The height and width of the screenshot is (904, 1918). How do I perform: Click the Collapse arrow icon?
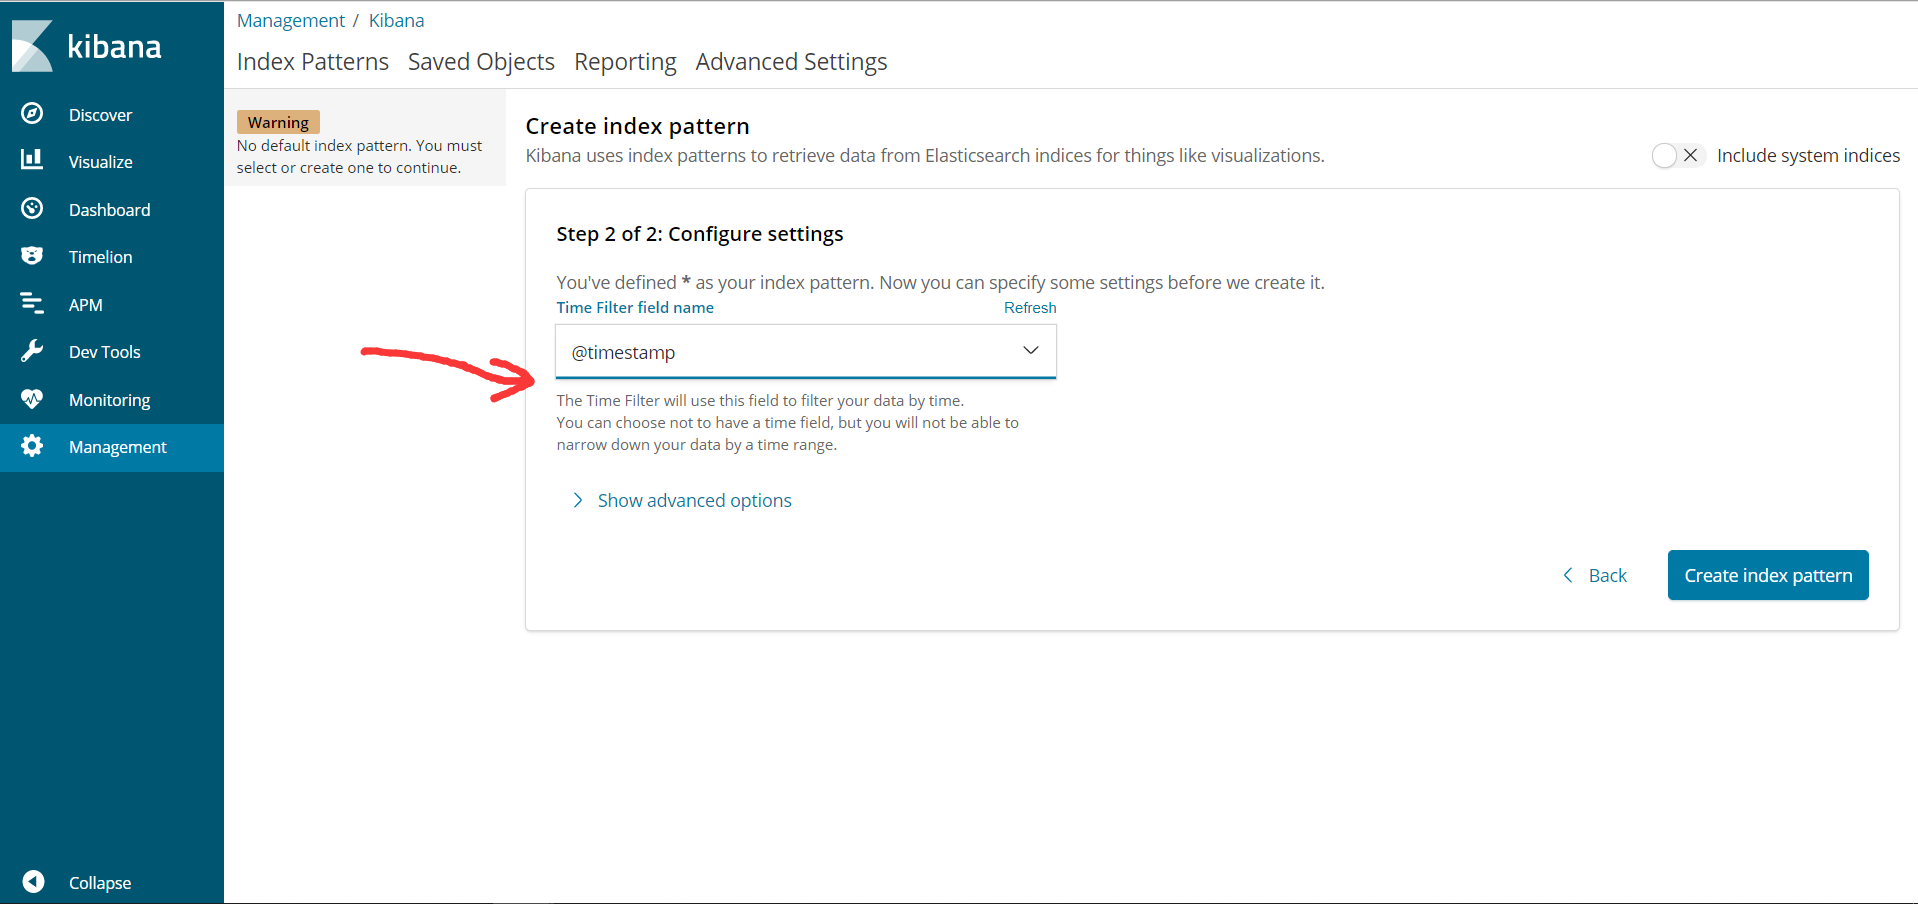(x=33, y=881)
